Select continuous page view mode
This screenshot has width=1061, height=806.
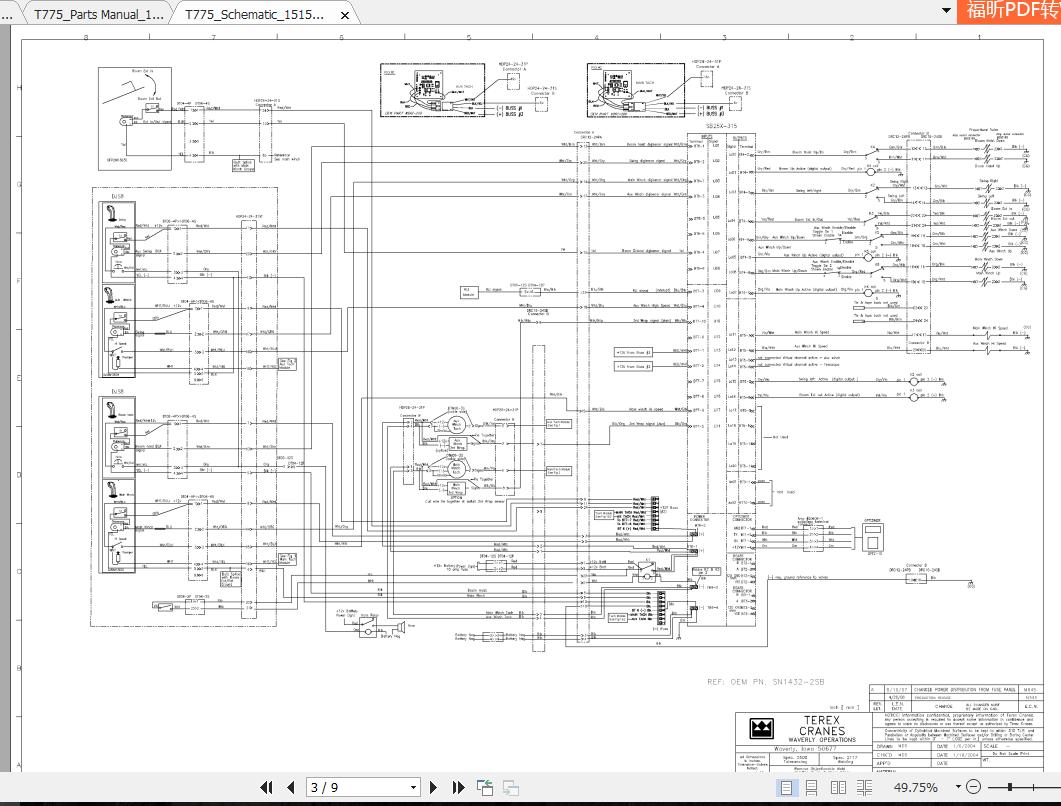811,787
